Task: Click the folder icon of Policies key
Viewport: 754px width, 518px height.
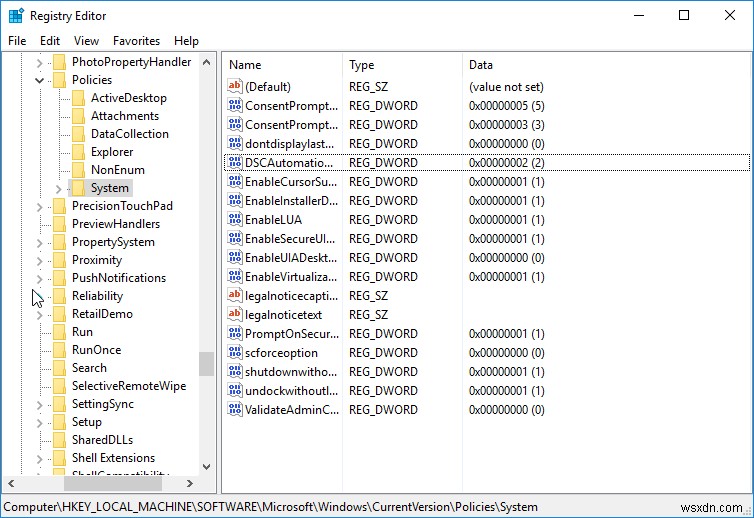Action: [x=59, y=80]
